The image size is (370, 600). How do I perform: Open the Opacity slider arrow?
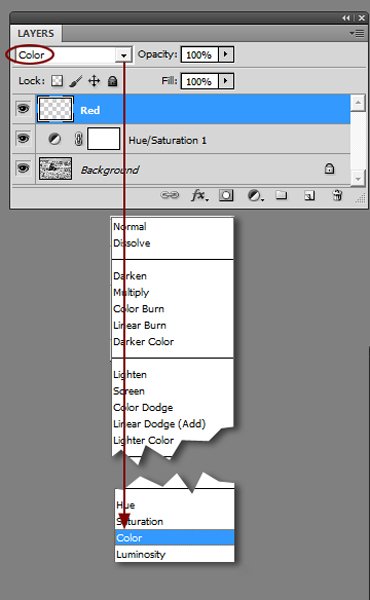click(226, 54)
